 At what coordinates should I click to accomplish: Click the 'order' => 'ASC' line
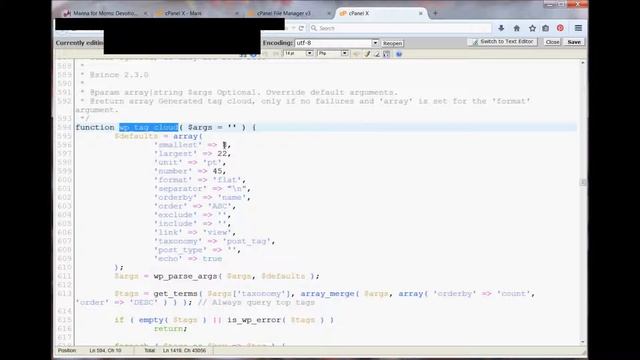click(x=195, y=206)
